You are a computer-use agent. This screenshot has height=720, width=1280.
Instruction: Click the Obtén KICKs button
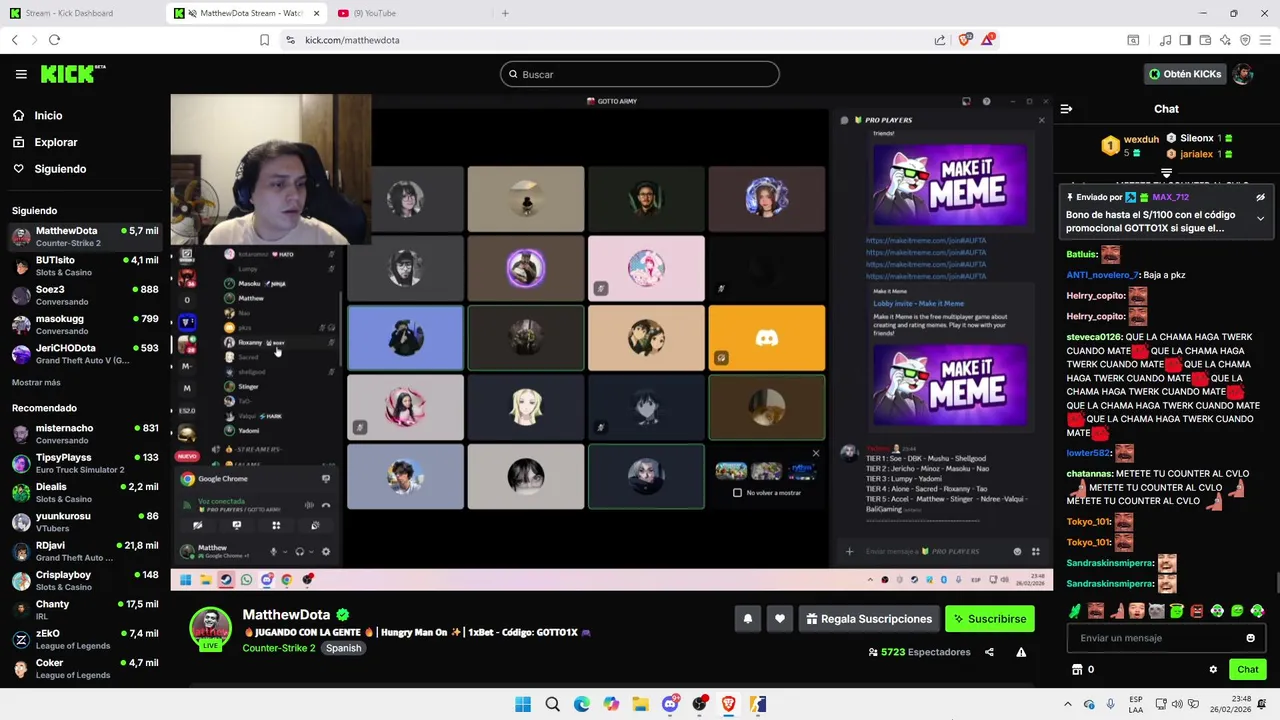point(1184,74)
